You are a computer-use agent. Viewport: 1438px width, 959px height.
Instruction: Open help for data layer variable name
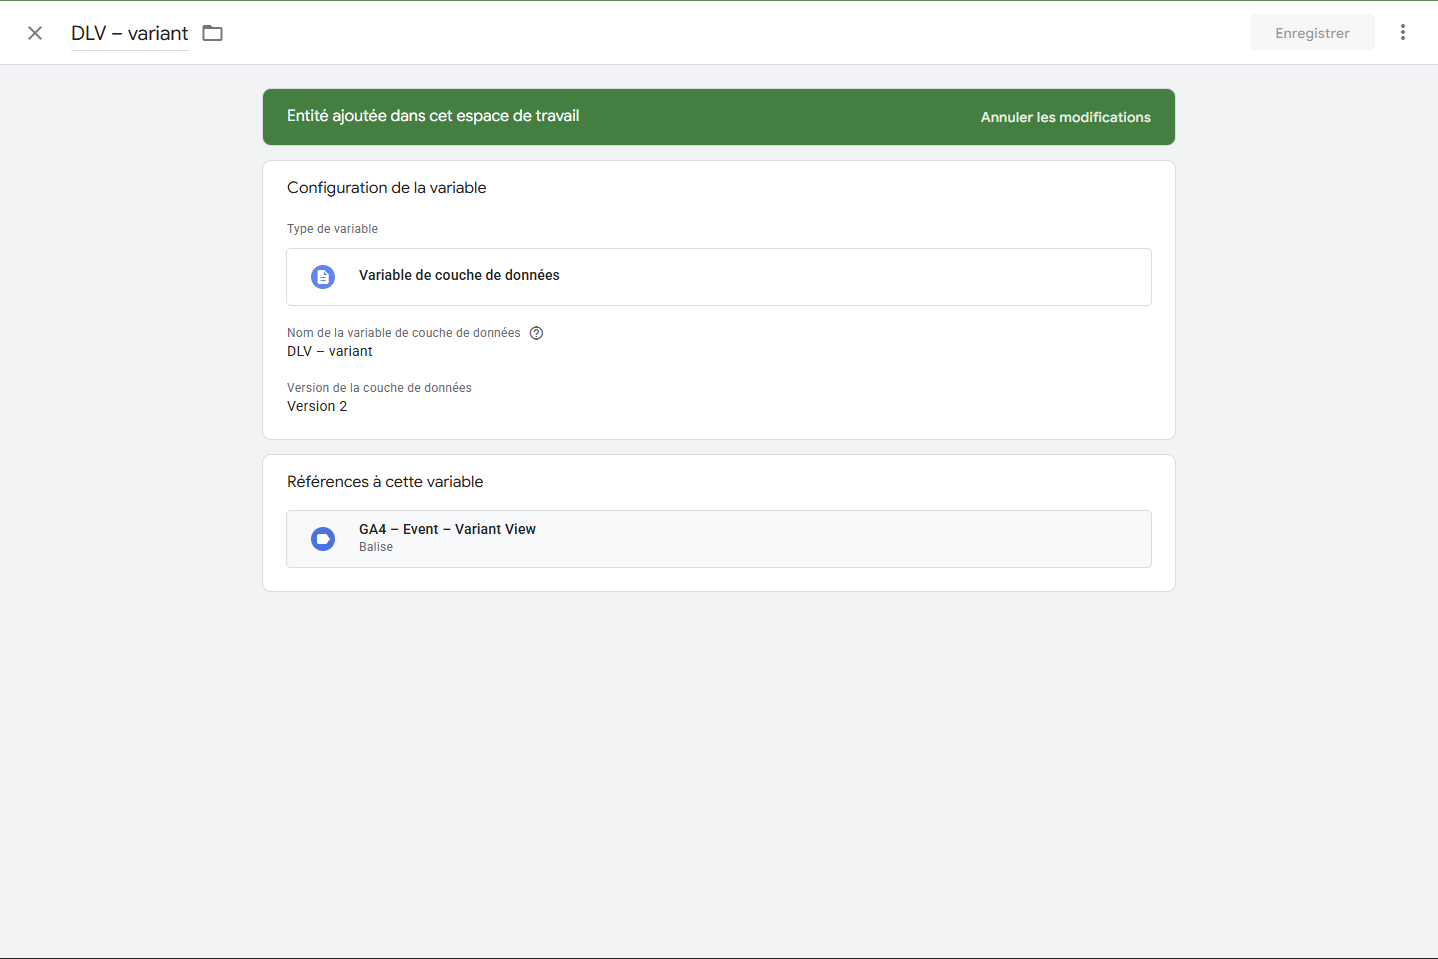[x=536, y=333]
